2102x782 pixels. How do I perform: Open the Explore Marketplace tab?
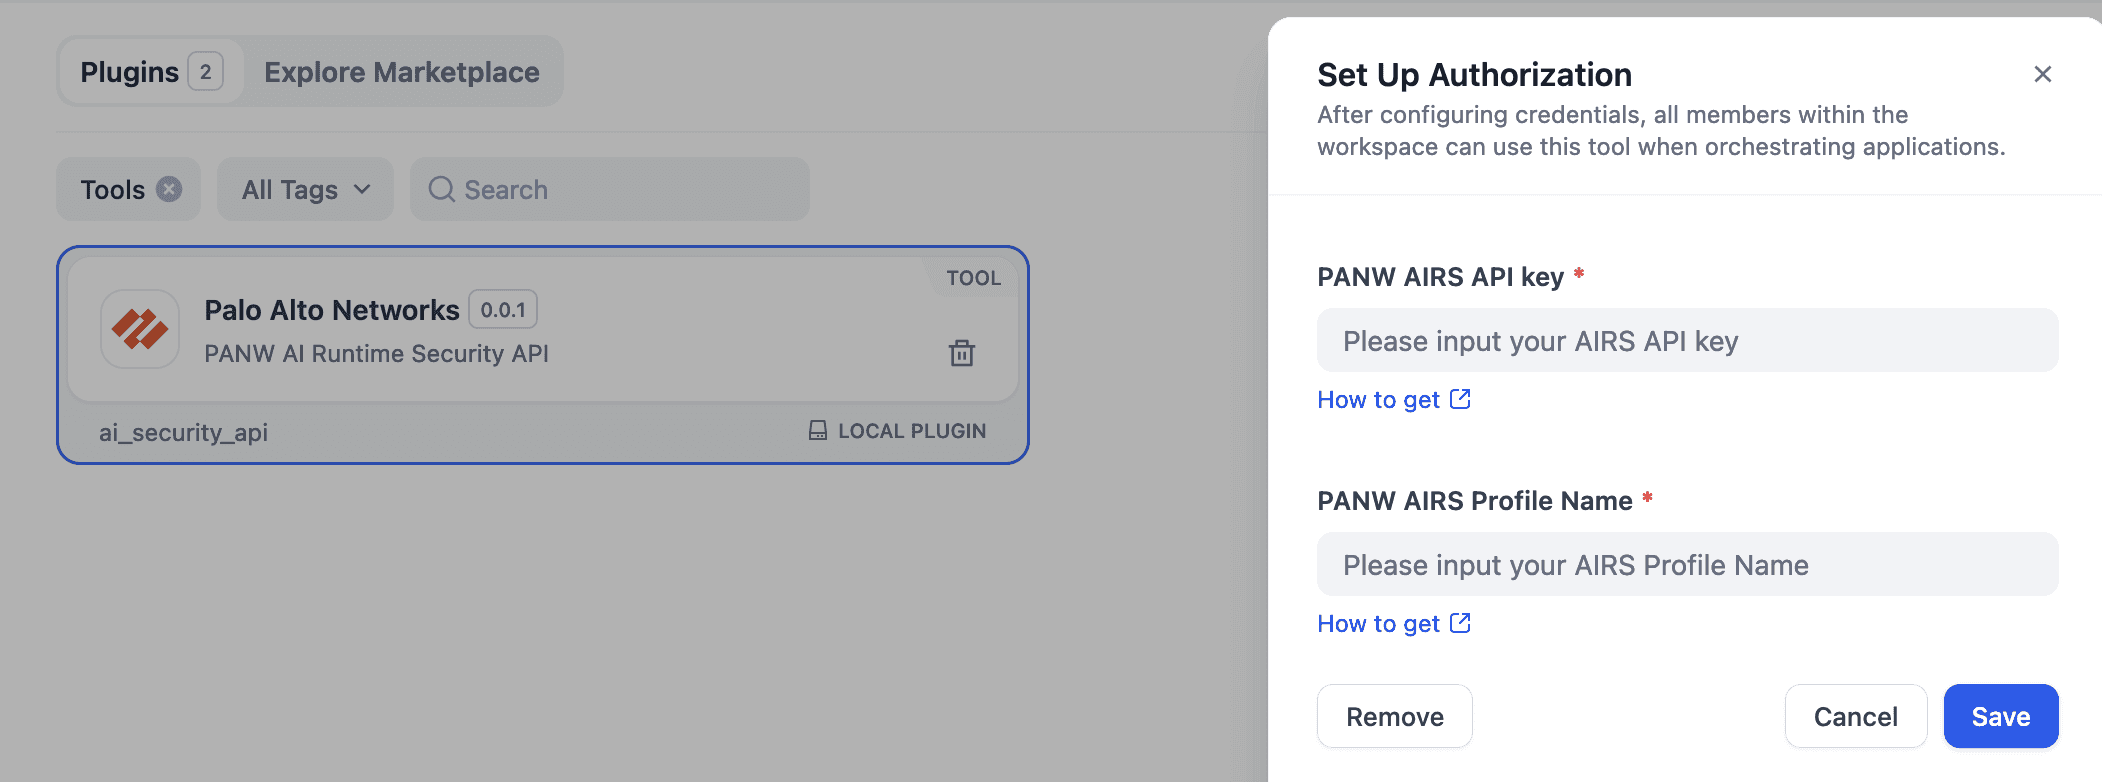click(401, 72)
